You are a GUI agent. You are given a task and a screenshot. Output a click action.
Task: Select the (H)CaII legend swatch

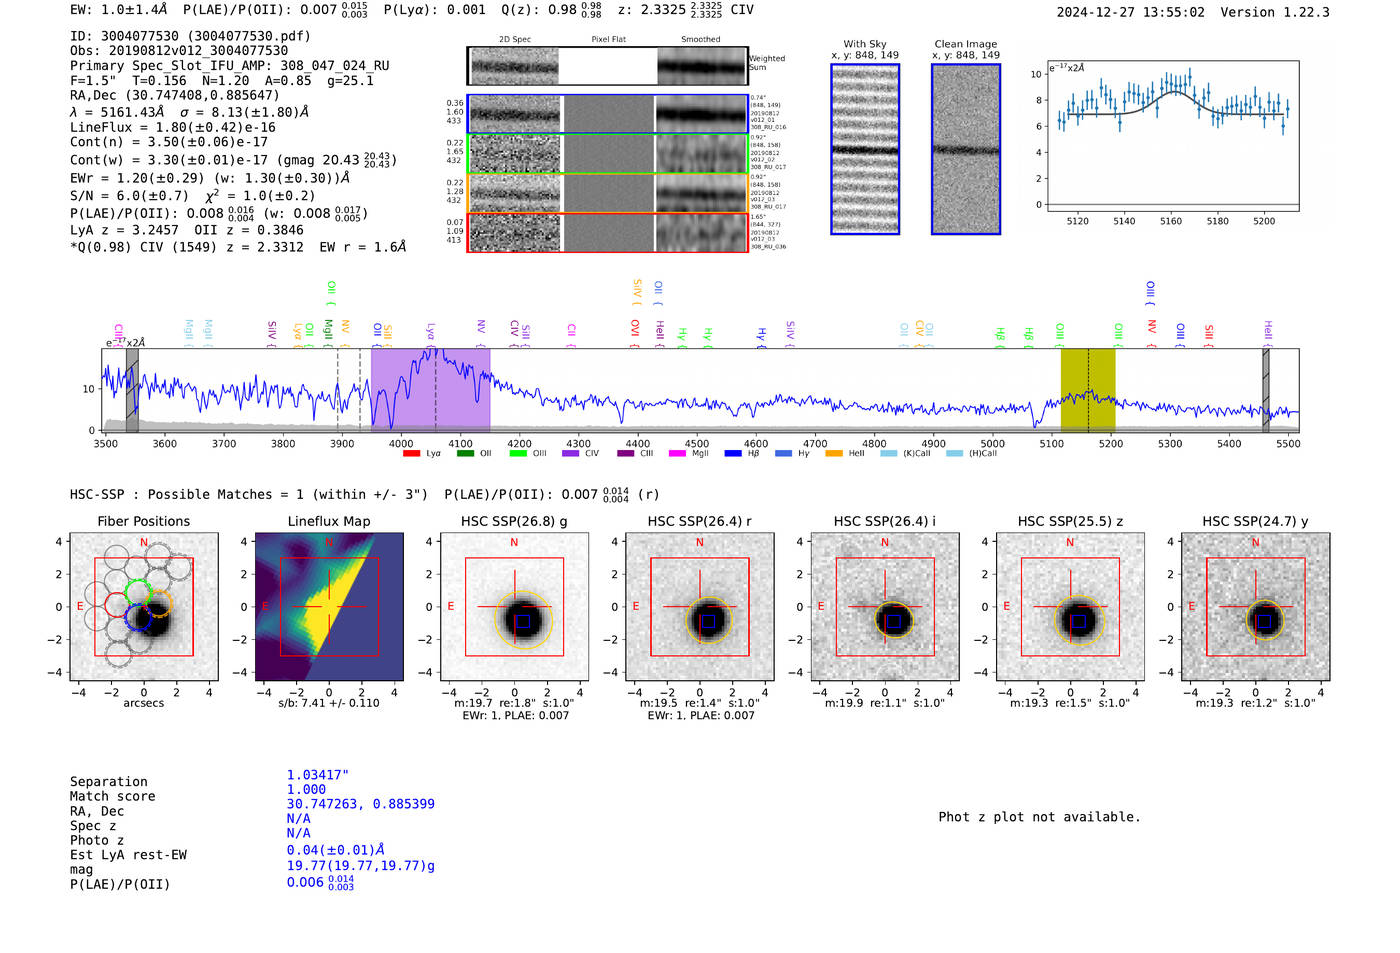(x=954, y=454)
